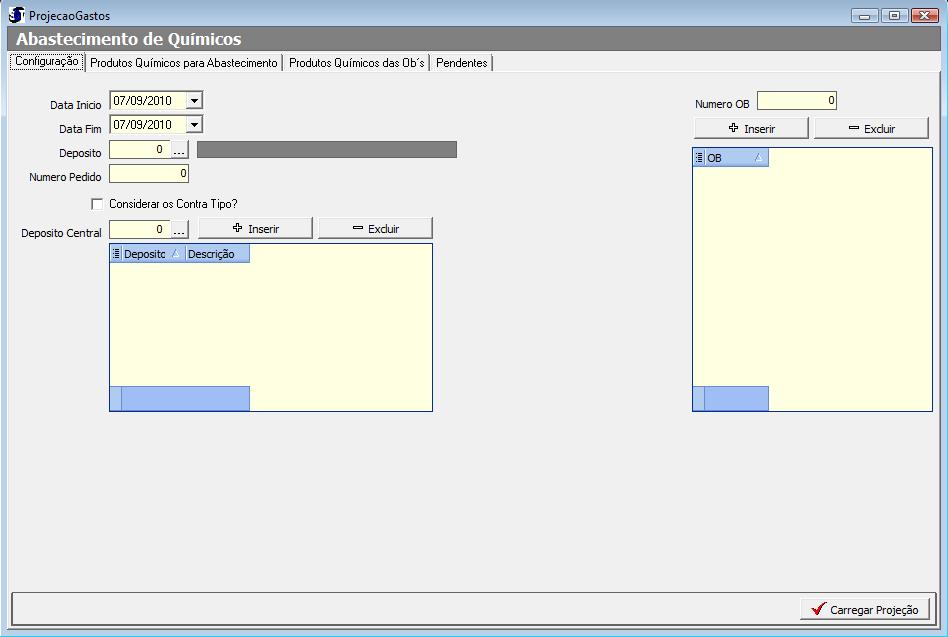
Task: Expand the Data Inicio date dropdown
Action: pos(195,100)
